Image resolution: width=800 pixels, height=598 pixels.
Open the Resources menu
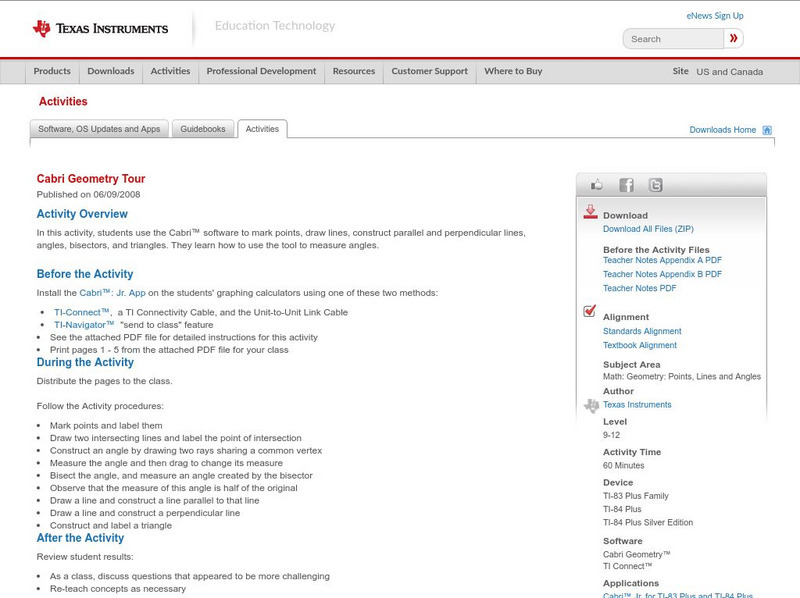354,71
